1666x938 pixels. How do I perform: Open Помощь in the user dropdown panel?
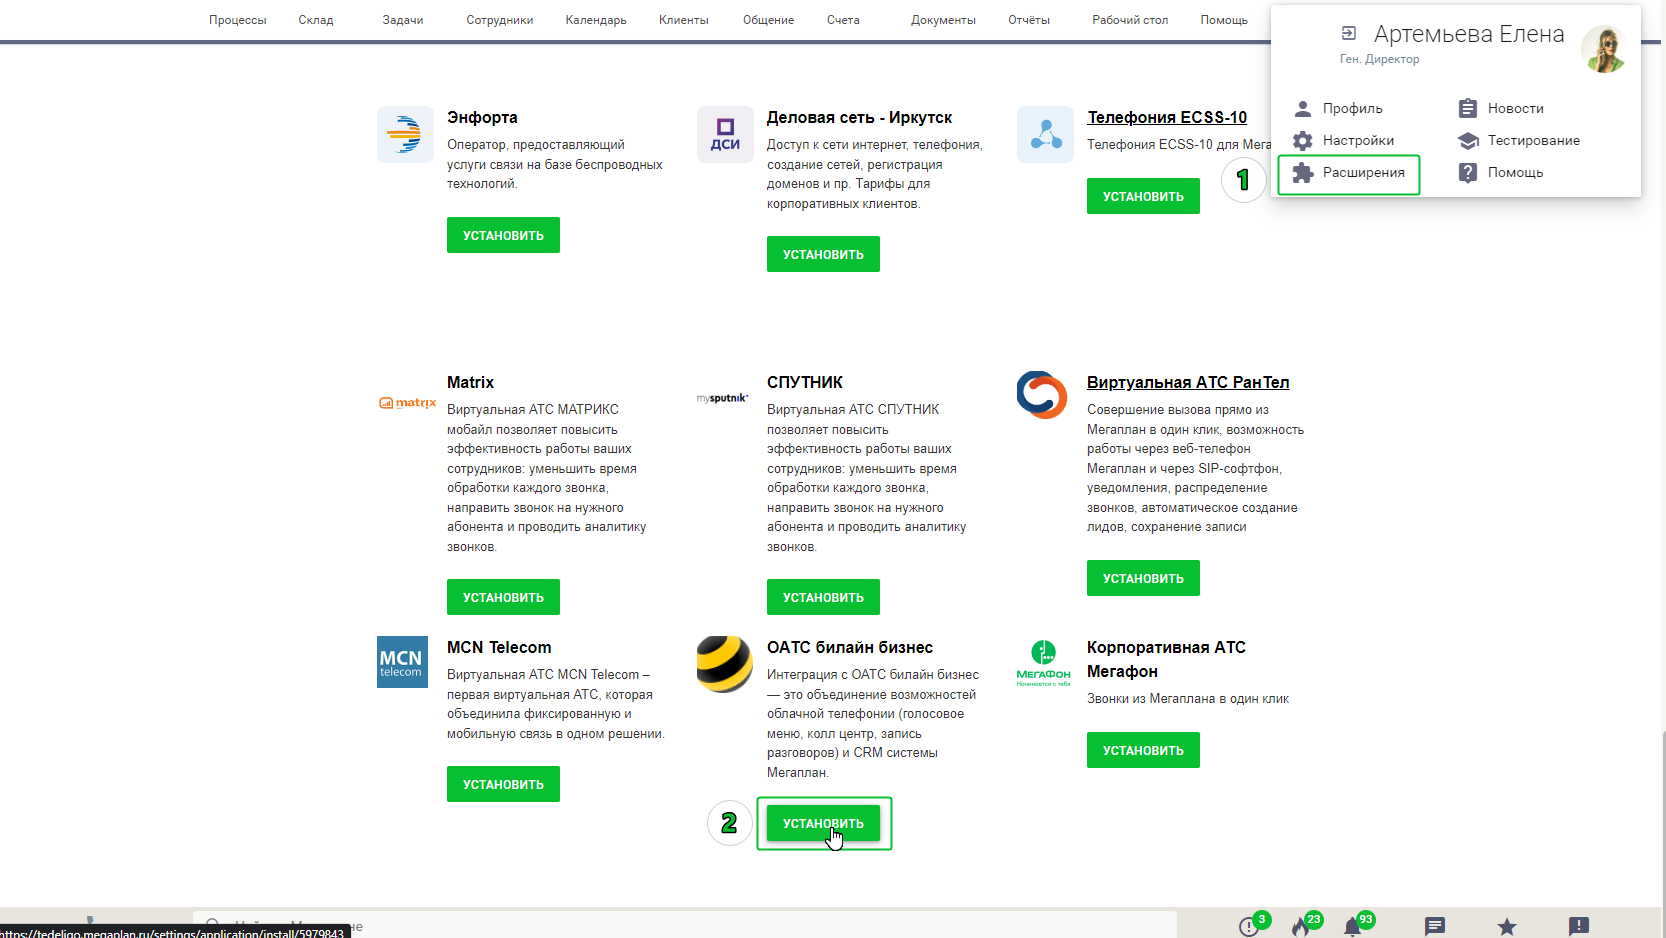(x=1515, y=172)
